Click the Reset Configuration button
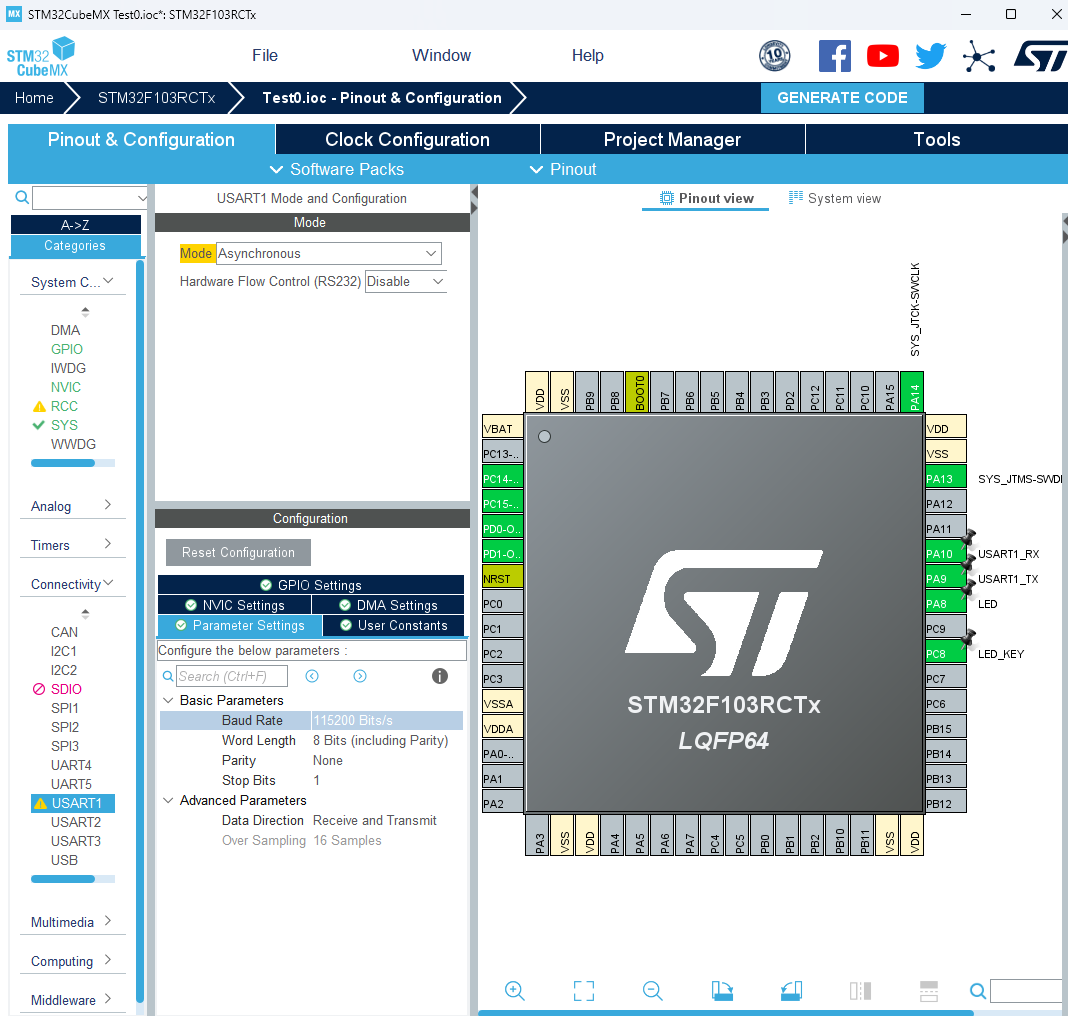This screenshot has width=1068, height=1016. pyautogui.click(x=238, y=552)
